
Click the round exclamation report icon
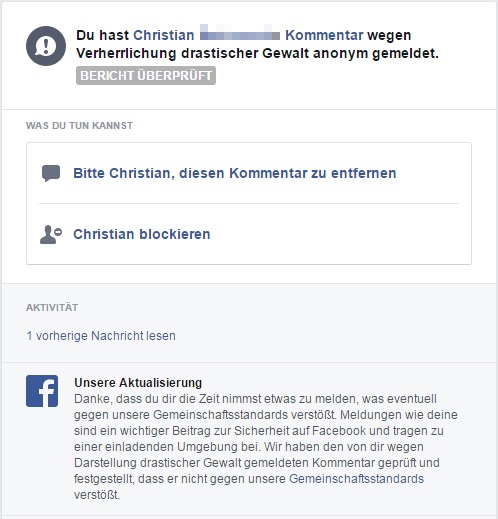[46, 46]
